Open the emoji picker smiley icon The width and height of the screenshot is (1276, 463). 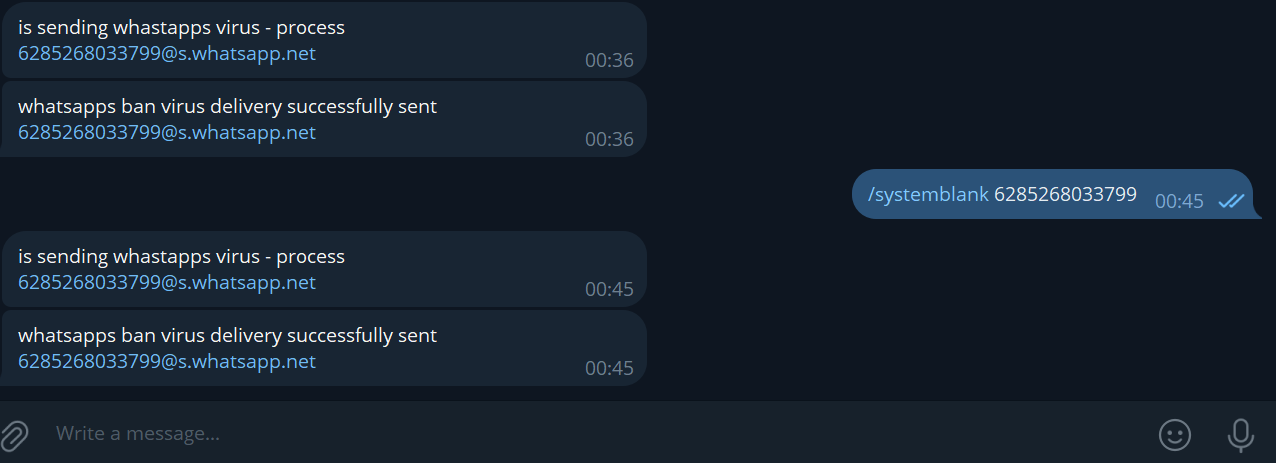(1174, 434)
